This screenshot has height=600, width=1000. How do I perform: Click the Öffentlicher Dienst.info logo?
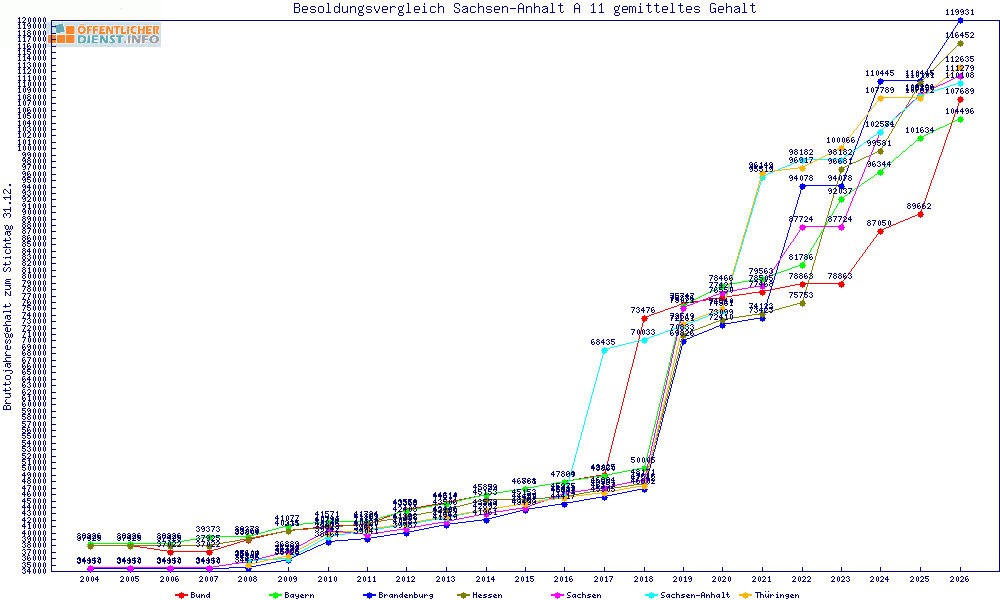click(x=105, y=34)
